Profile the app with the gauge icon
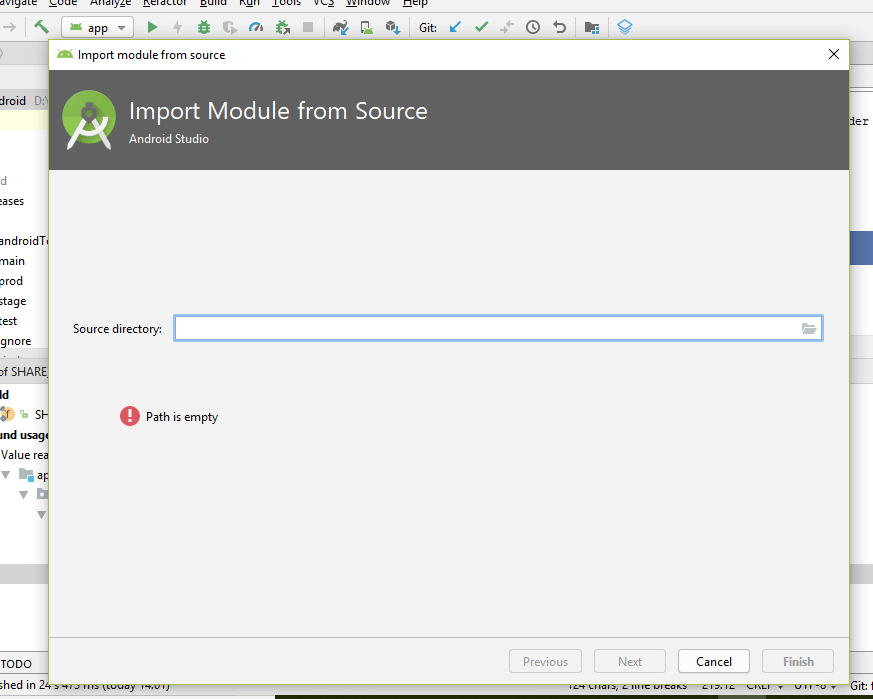The width and height of the screenshot is (873, 699). point(255,27)
